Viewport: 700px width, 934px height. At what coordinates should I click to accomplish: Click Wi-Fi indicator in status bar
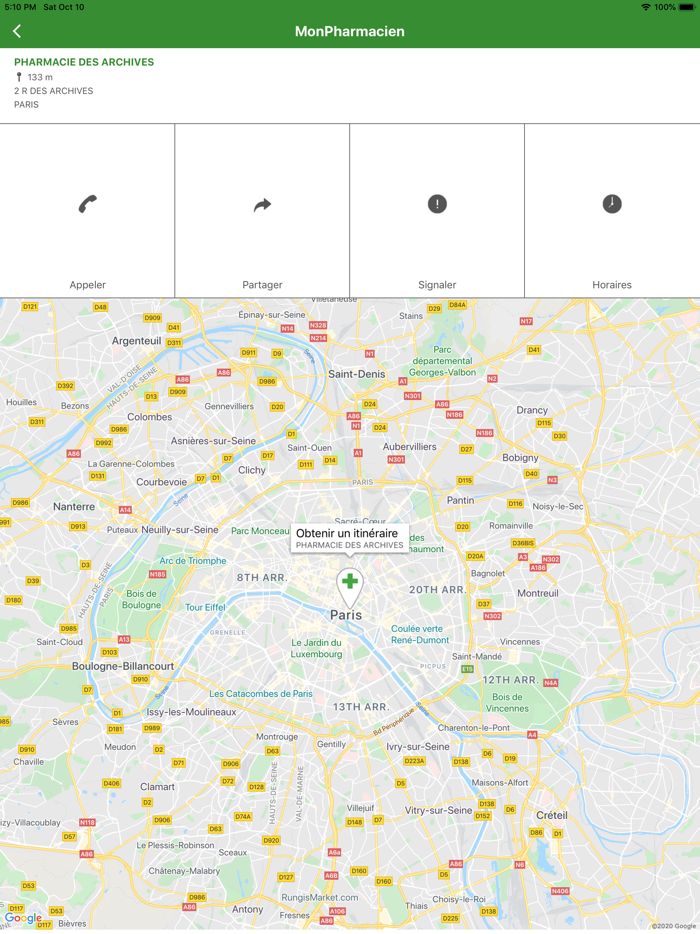646,7
